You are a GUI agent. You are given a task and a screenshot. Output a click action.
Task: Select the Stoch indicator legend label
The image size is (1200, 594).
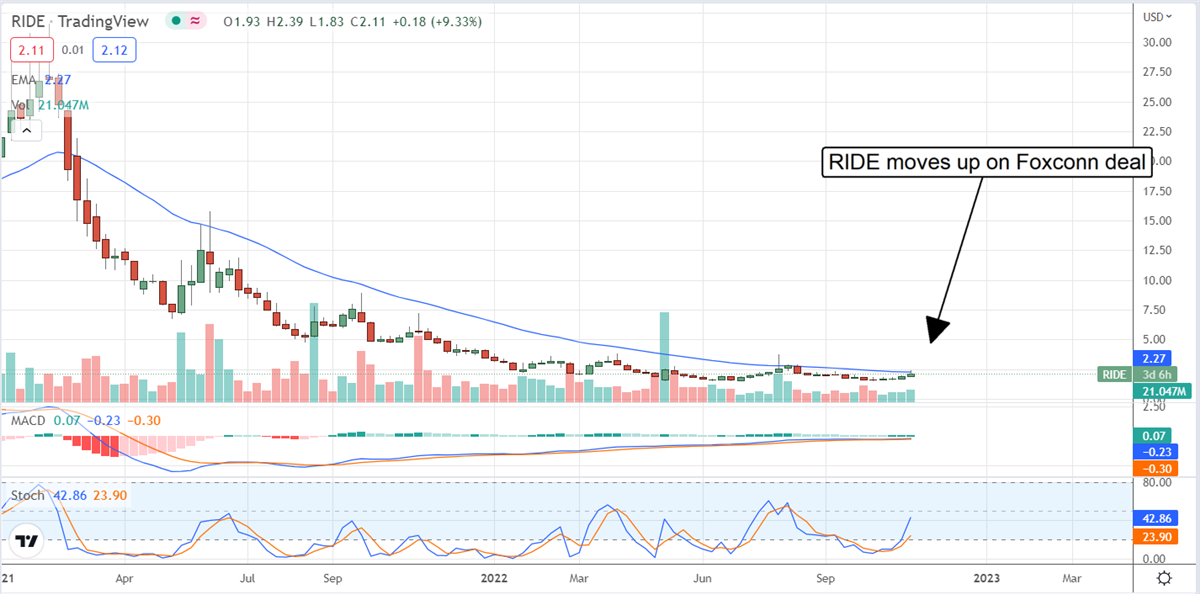tap(26, 494)
